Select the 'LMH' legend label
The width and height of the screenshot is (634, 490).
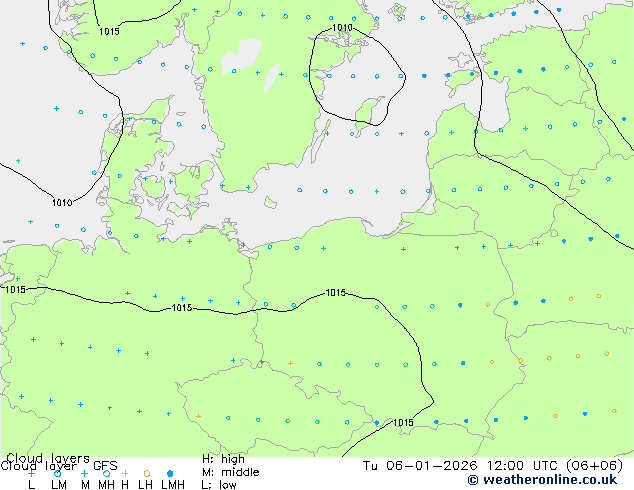(173, 484)
